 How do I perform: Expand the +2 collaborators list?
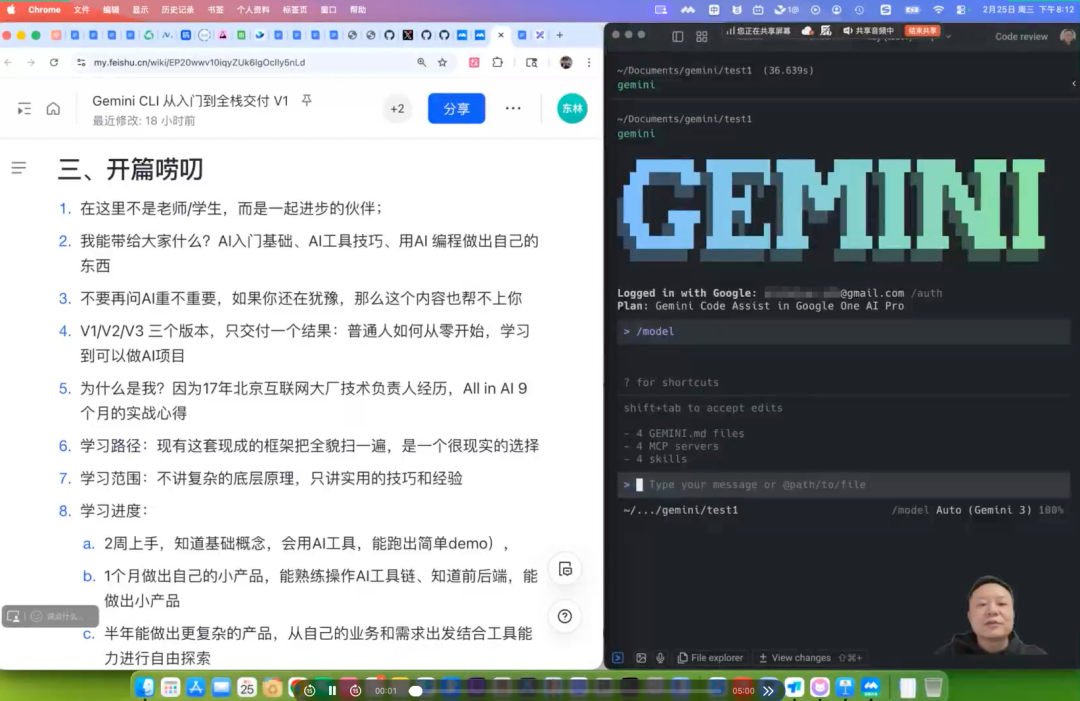(397, 109)
